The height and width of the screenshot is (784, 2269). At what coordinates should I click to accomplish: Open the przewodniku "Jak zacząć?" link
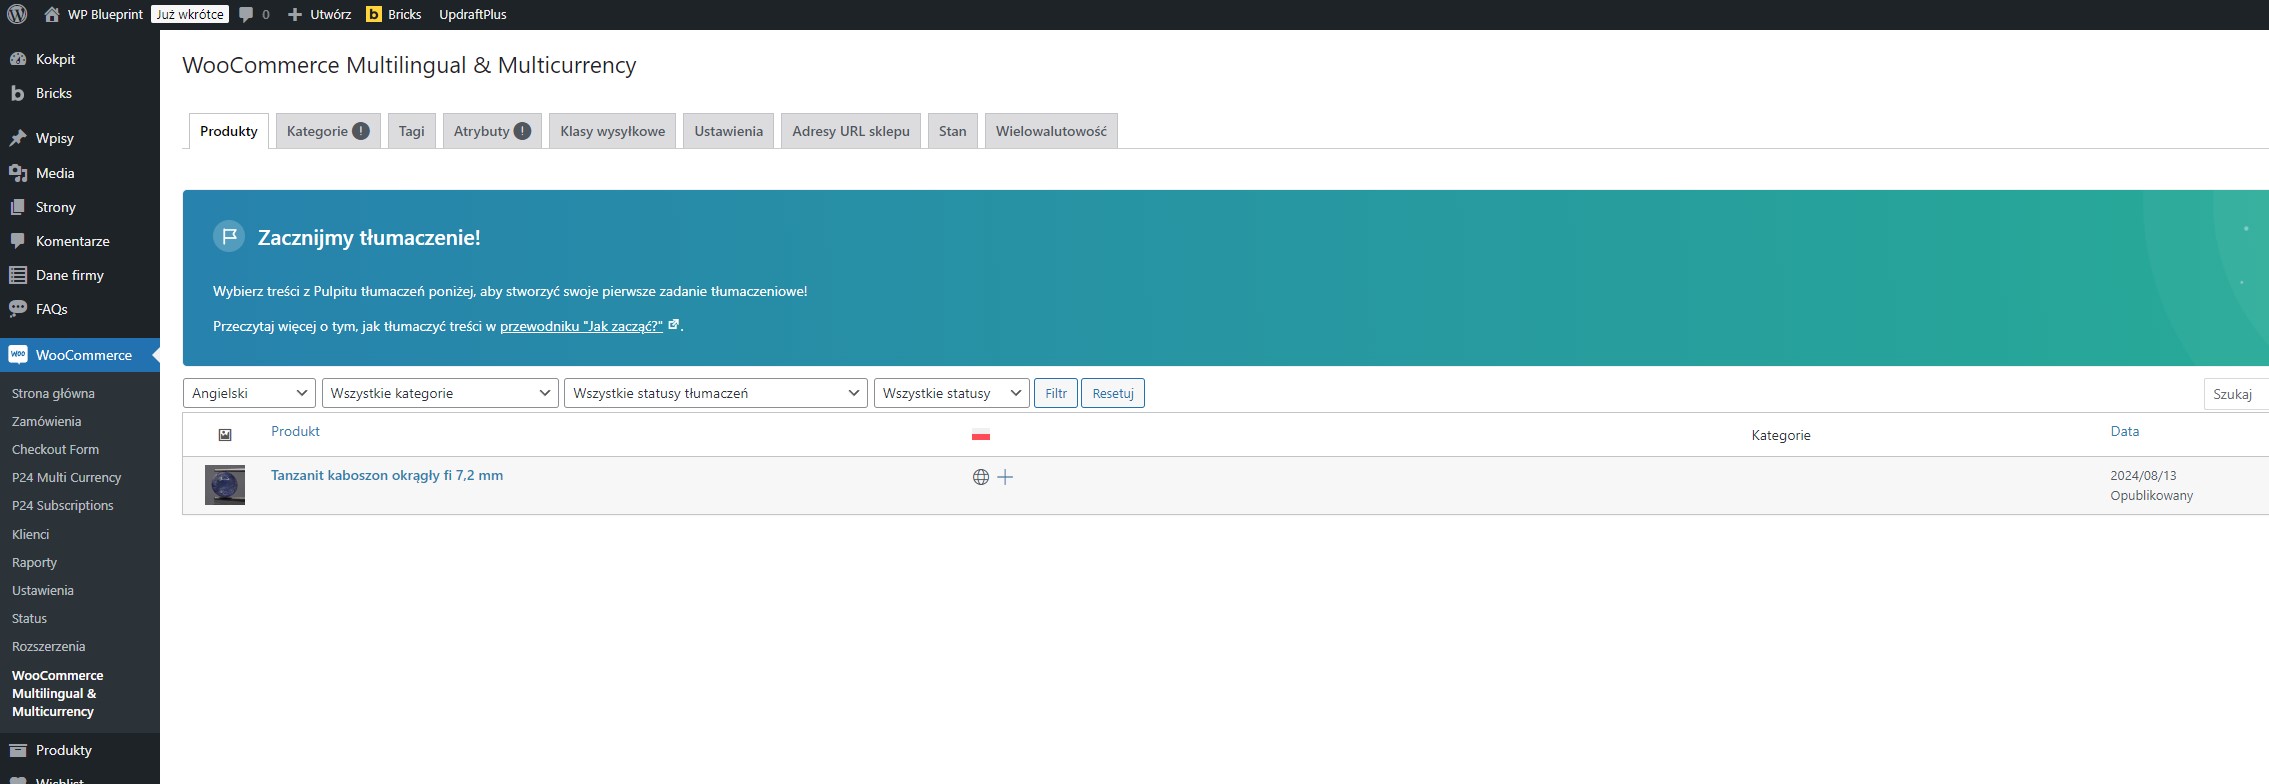(581, 326)
